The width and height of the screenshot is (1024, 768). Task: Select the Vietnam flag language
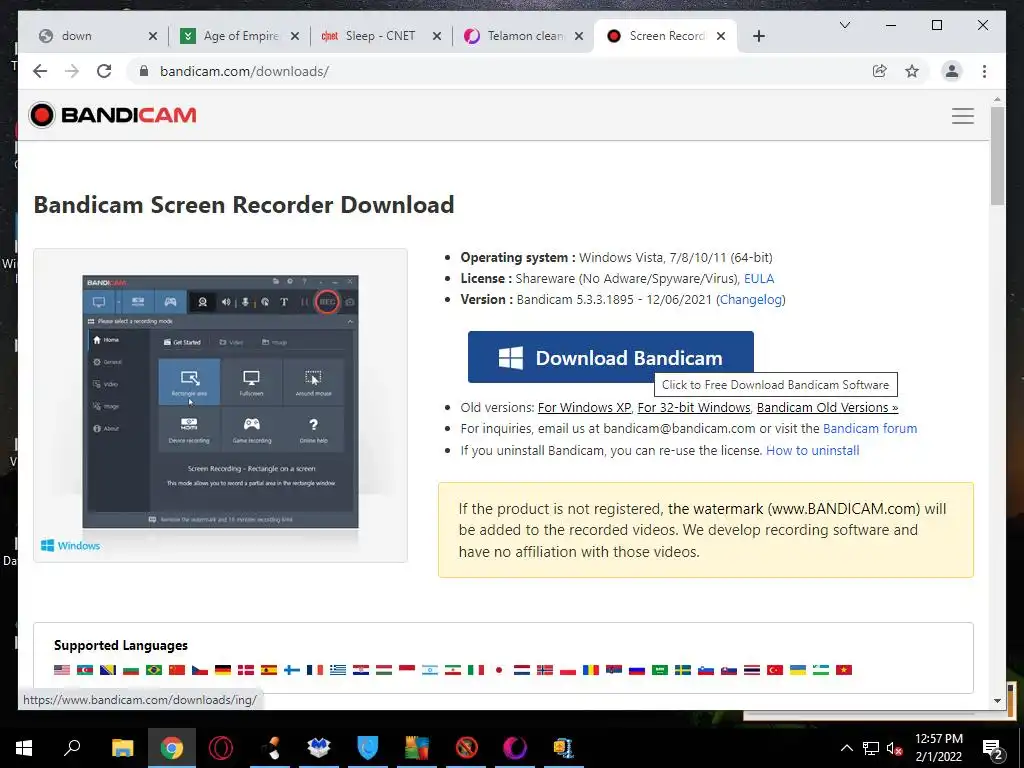coord(844,670)
